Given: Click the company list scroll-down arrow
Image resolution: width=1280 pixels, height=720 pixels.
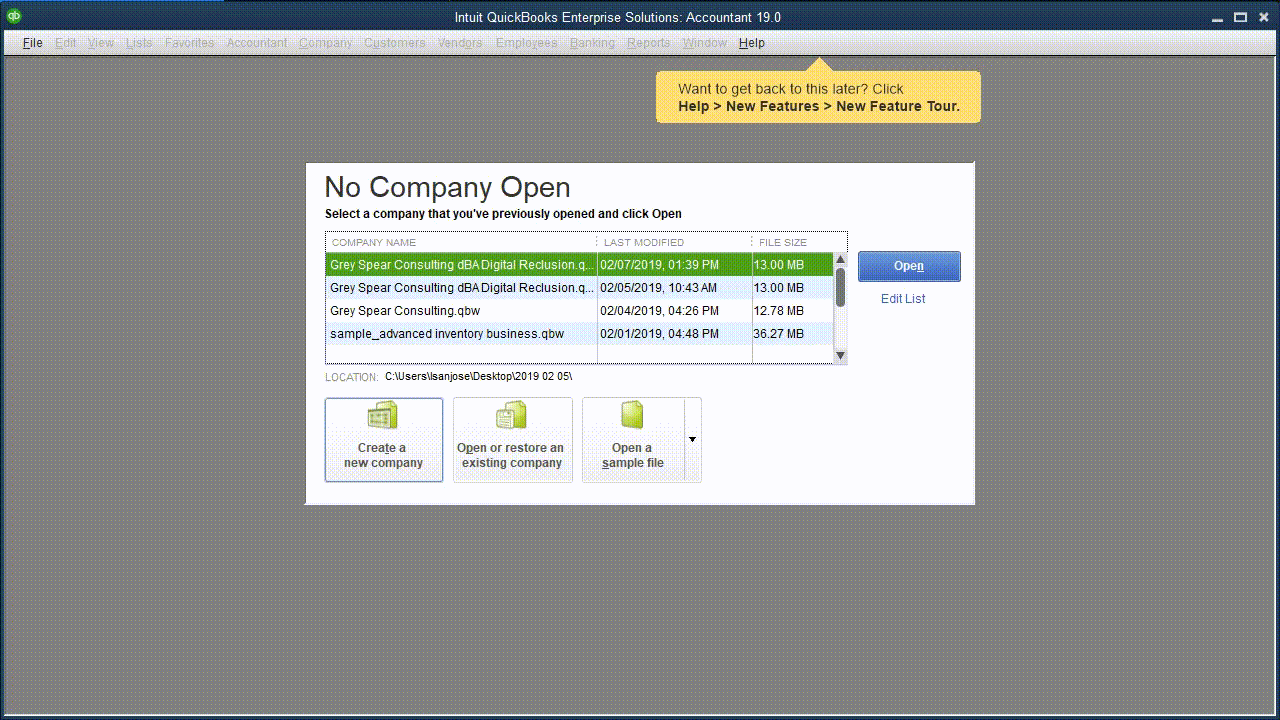Looking at the screenshot, I should pyautogui.click(x=840, y=356).
